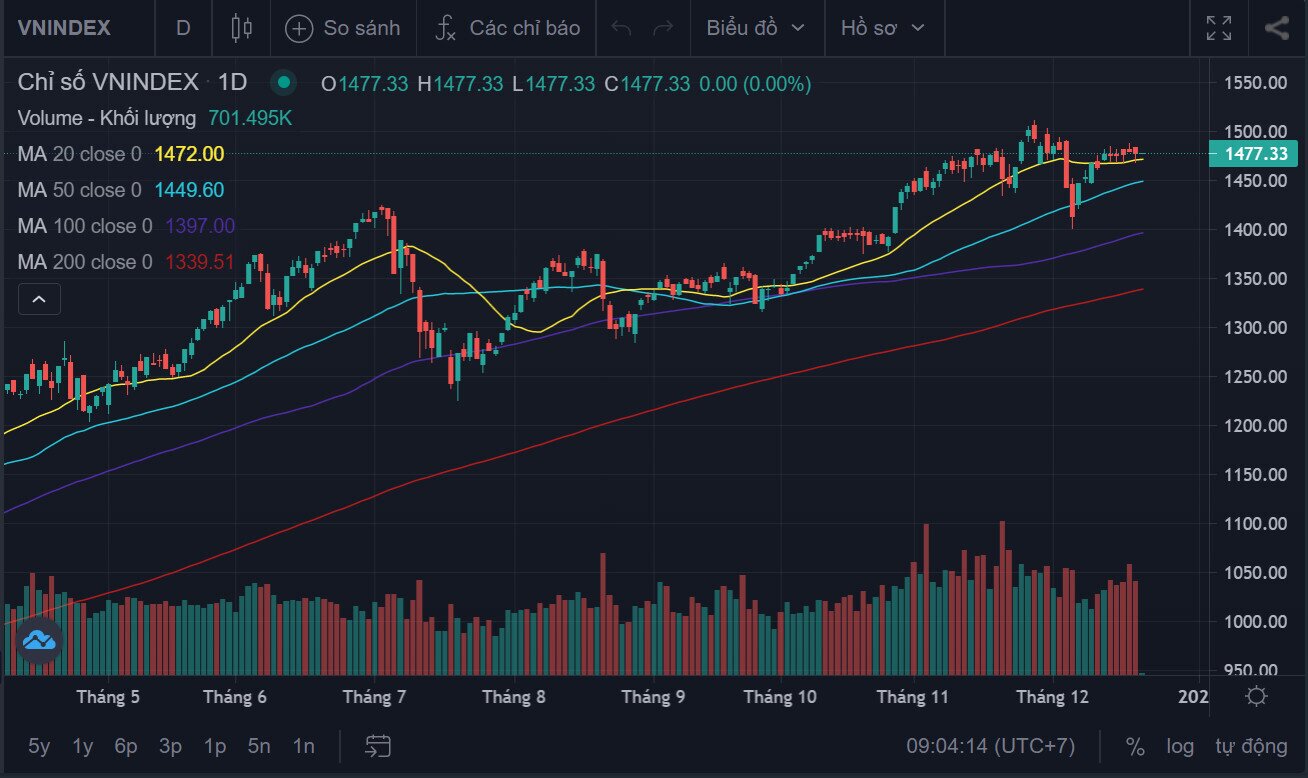Screen dimensions: 1308x778
Task: Toggle the tự động auto scale
Action: pyautogui.click(x=1251, y=746)
